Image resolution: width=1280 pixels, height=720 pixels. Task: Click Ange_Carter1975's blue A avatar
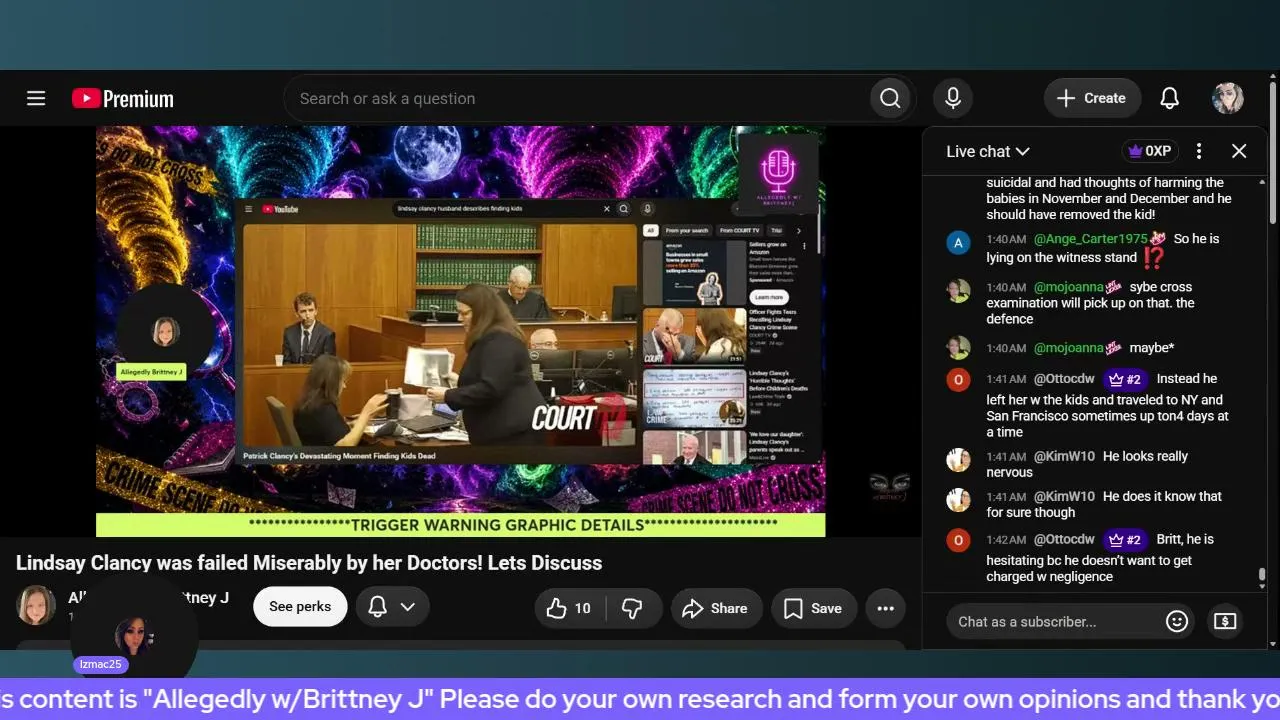(958, 243)
